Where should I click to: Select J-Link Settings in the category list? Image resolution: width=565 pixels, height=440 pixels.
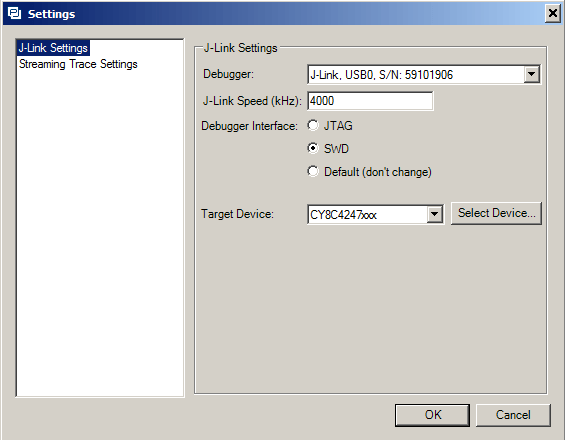[x=53, y=48]
